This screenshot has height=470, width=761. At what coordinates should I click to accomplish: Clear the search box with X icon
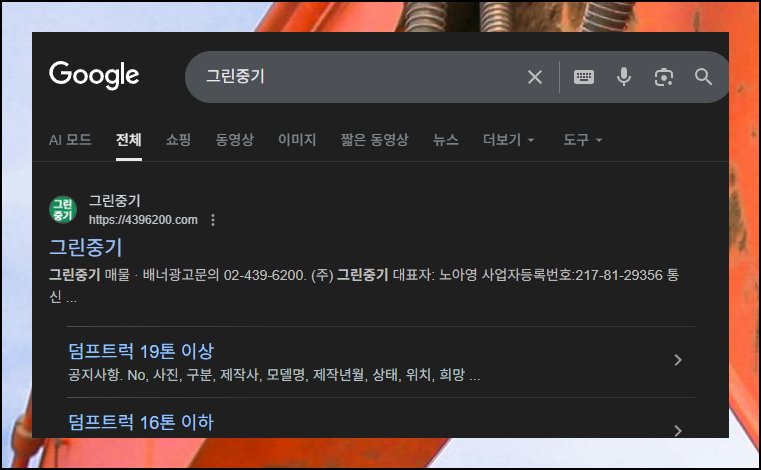click(x=535, y=77)
